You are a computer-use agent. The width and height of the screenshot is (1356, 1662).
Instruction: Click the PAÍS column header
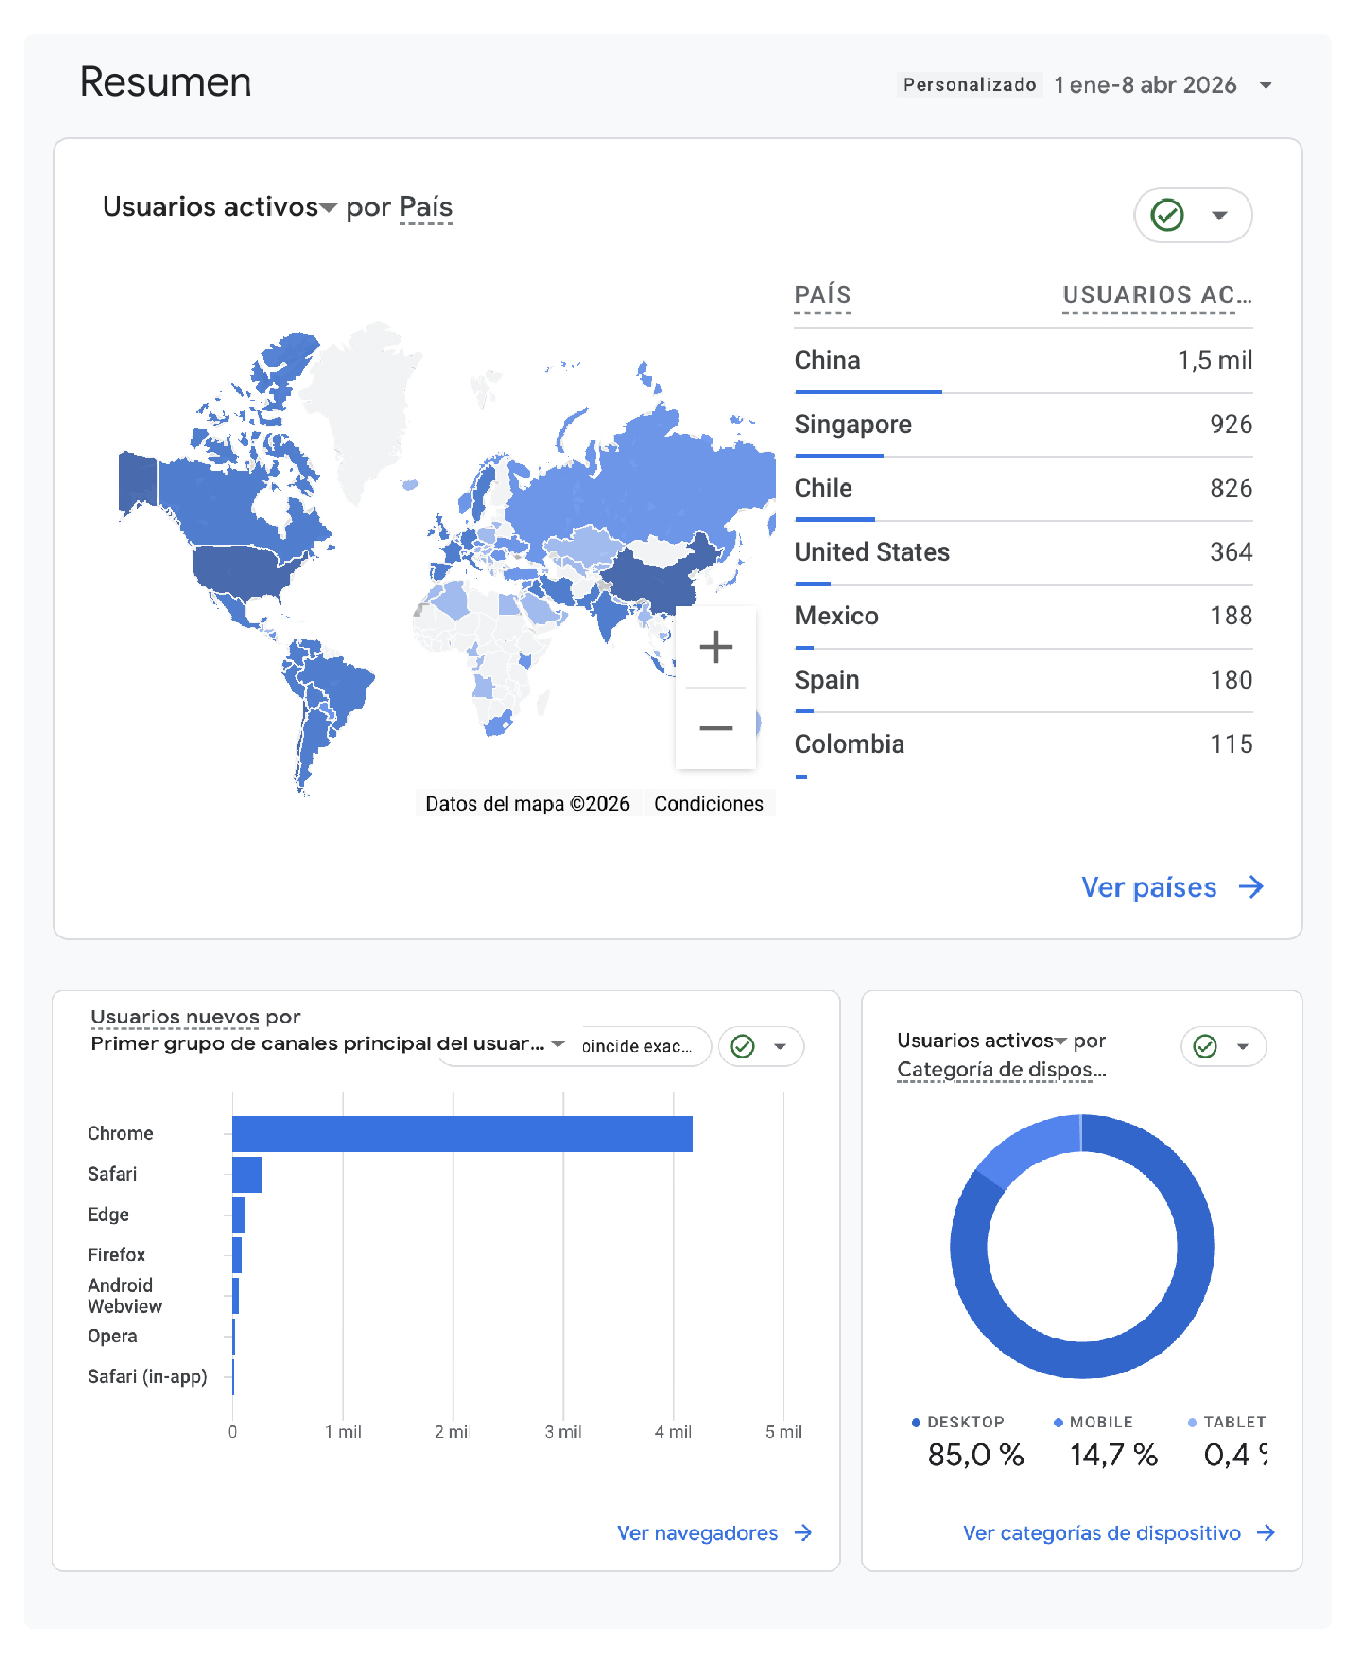[822, 295]
